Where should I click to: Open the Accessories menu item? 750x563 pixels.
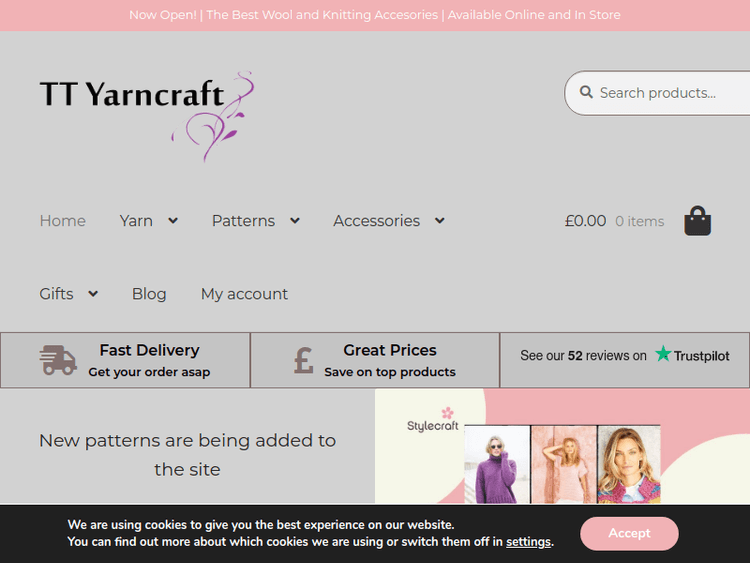click(376, 221)
